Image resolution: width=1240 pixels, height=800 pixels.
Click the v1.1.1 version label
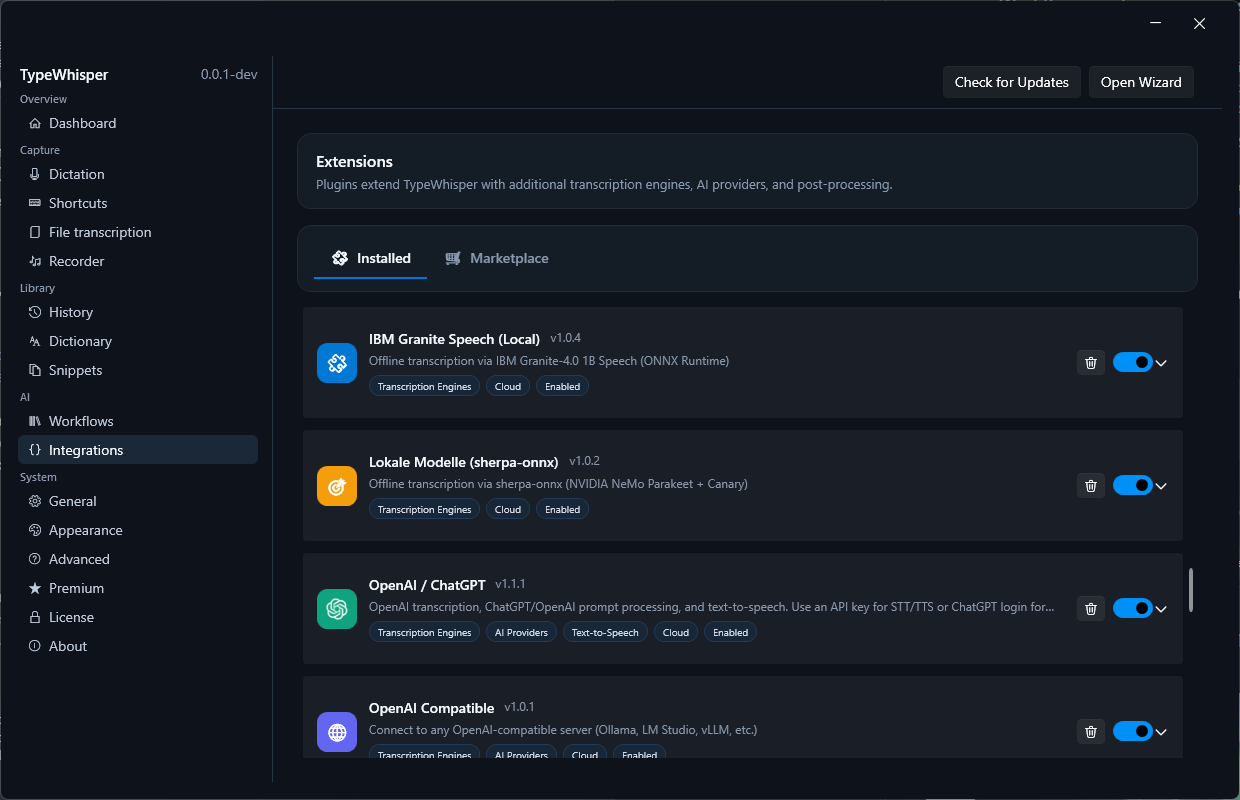(x=510, y=584)
